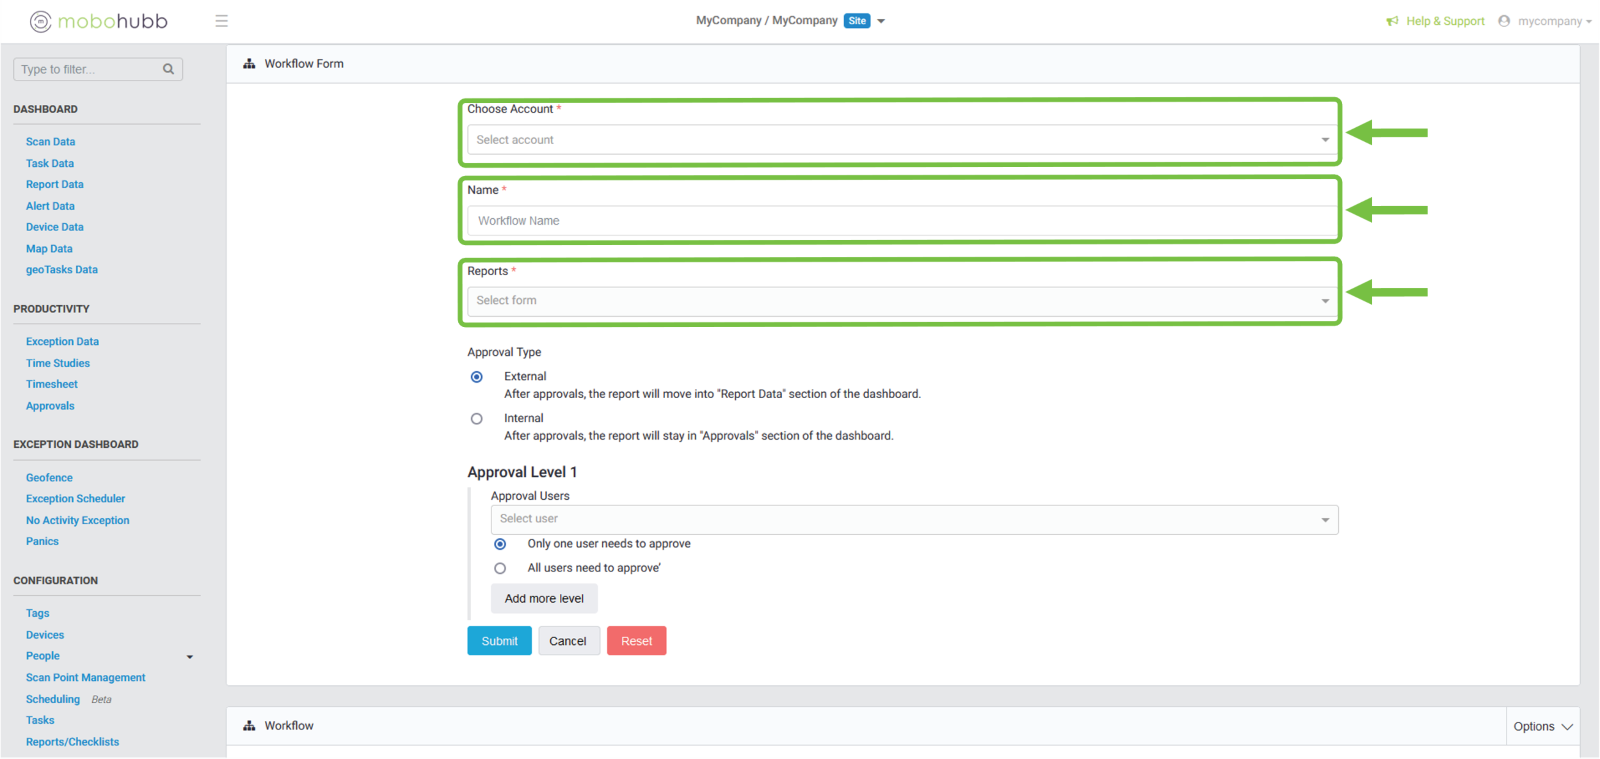Image resolution: width=1600 pixels, height=759 pixels.
Task: Expand the People submenu in sidebar
Action: pyautogui.click(x=189, y=657)
